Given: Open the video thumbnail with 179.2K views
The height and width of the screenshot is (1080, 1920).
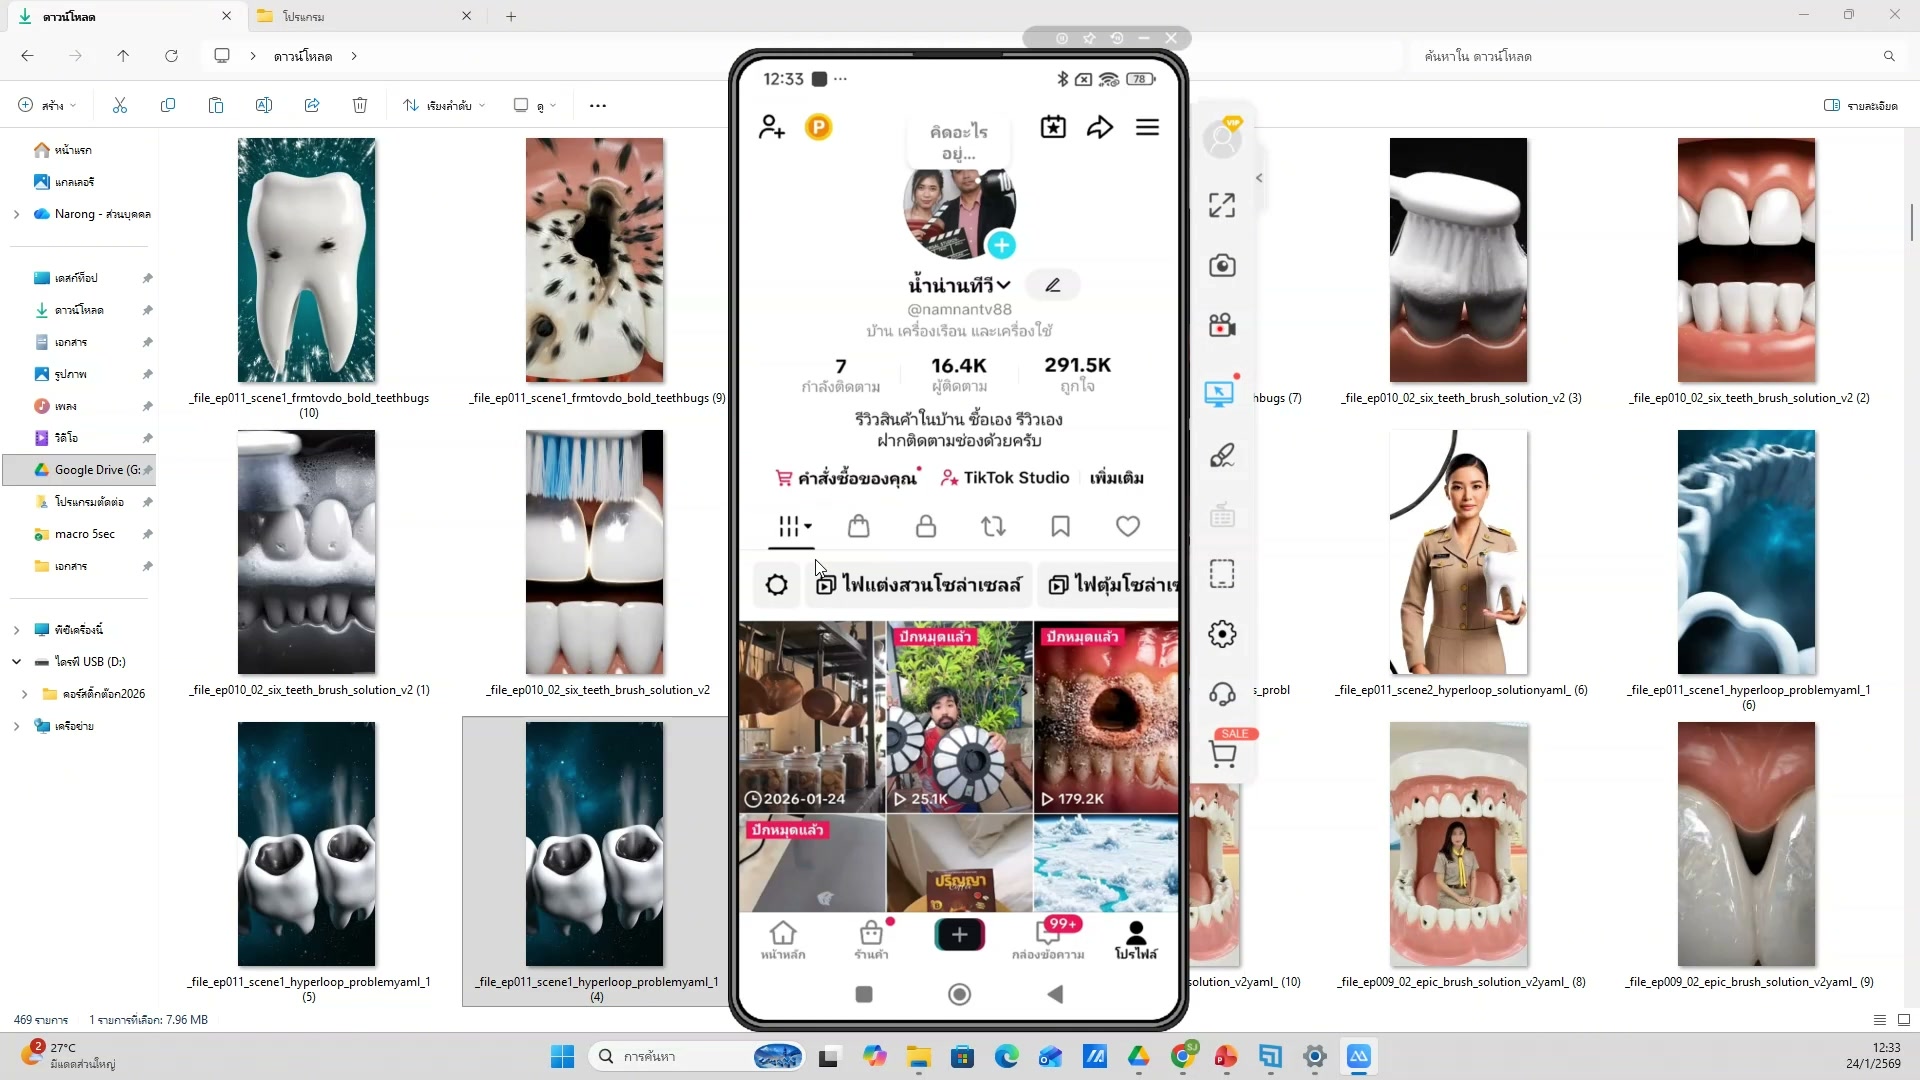Looking at the screenshot, I should click(1106, 716).
